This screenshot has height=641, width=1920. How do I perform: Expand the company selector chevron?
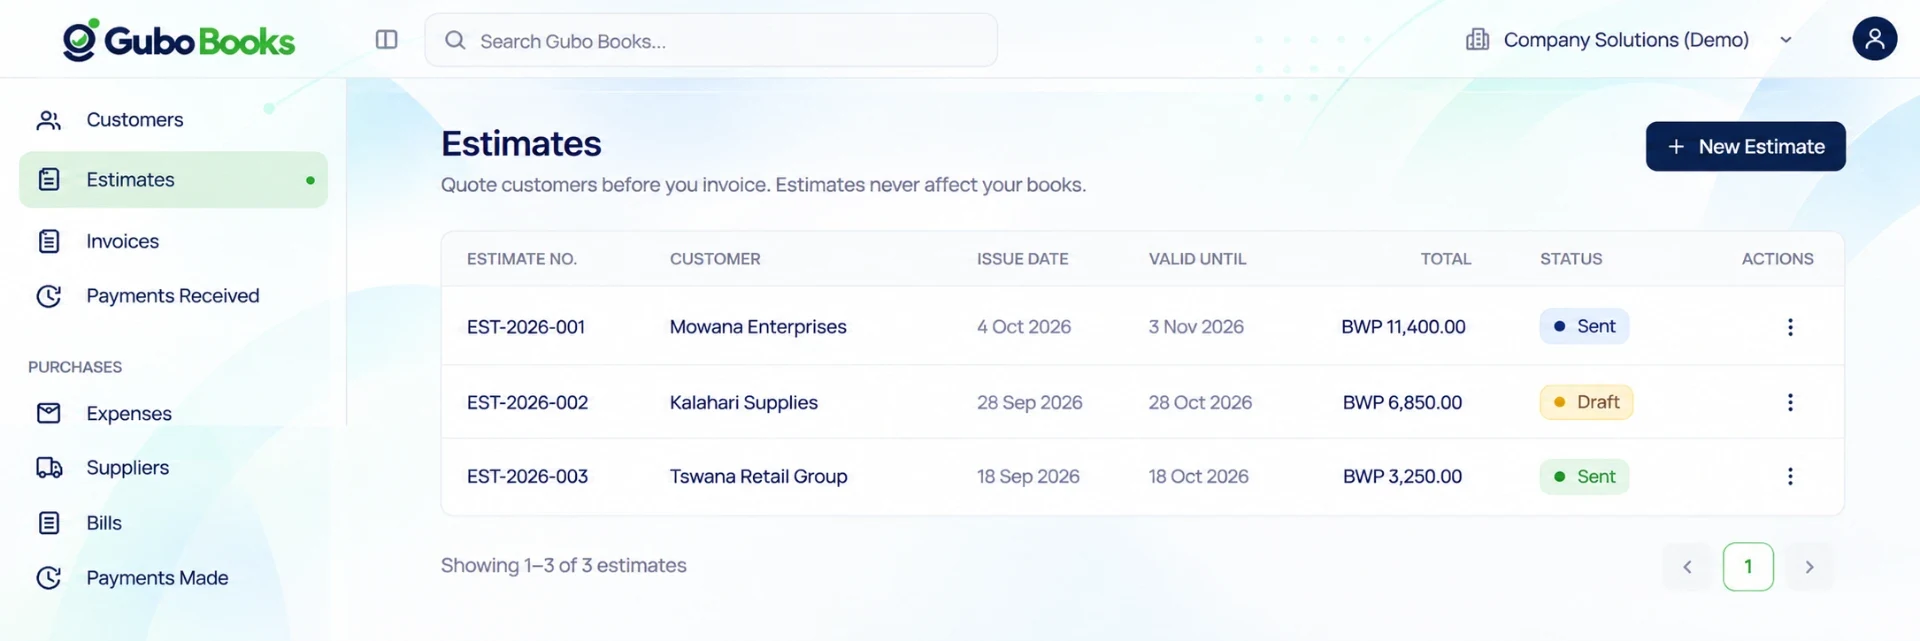pos(1786,40)
